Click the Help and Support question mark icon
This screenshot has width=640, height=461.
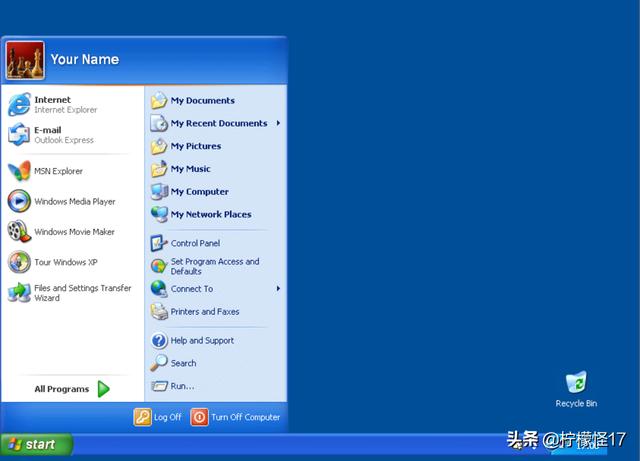[159, 341]
